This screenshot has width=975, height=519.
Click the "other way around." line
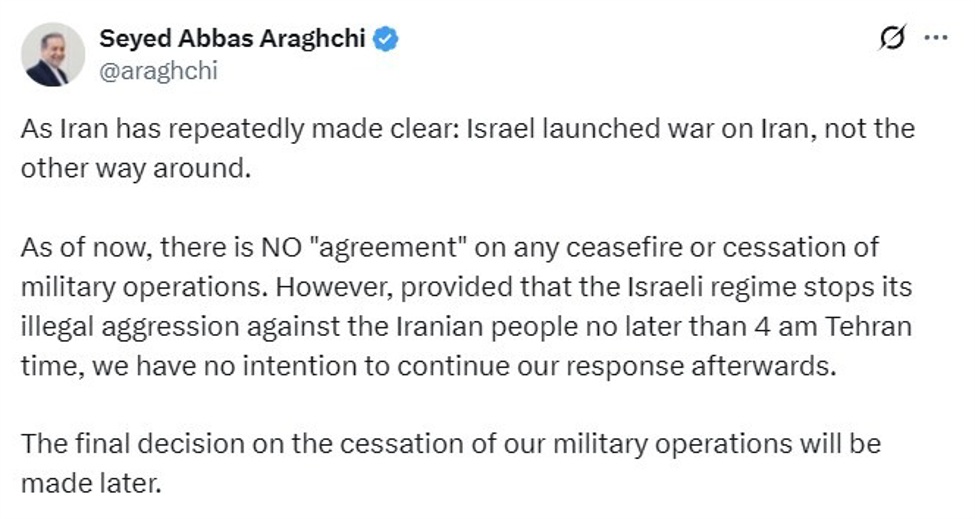[x=133, y=167]
